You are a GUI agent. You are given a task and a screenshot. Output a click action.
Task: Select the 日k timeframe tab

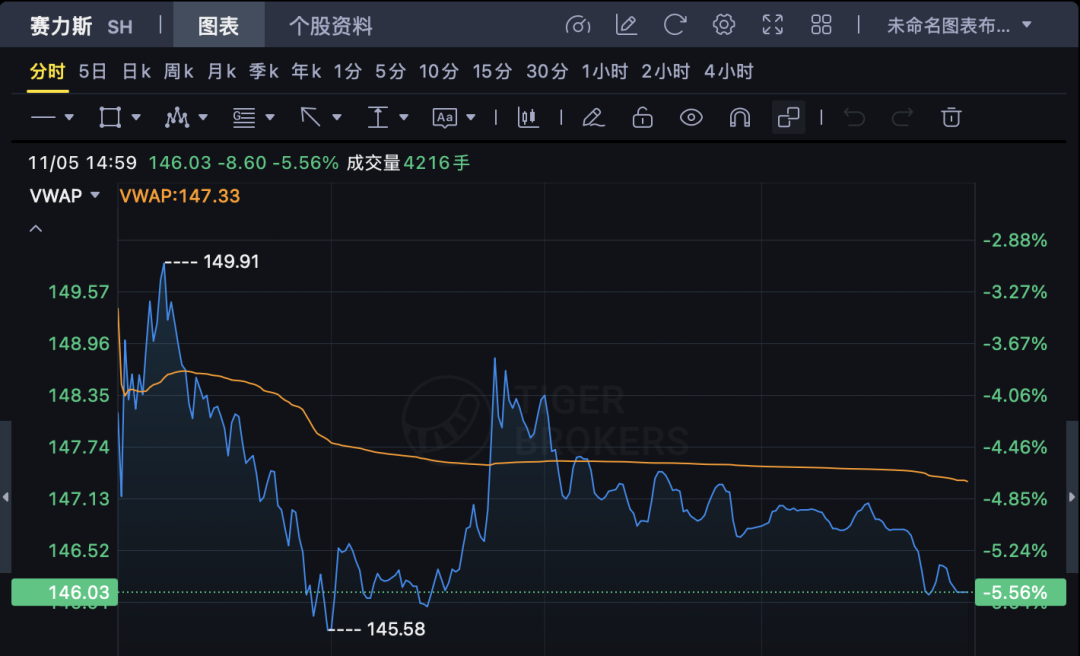point(136,71)
